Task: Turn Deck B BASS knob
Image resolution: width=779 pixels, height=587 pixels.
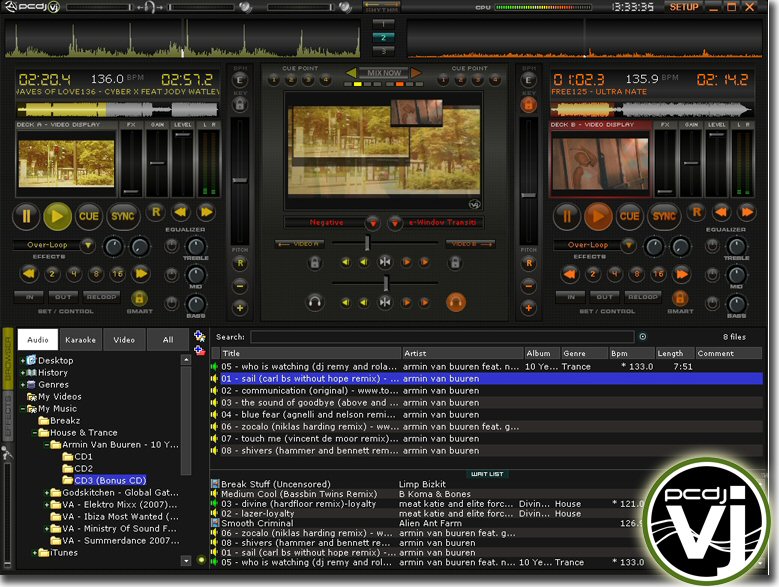Action: [736, 304]
